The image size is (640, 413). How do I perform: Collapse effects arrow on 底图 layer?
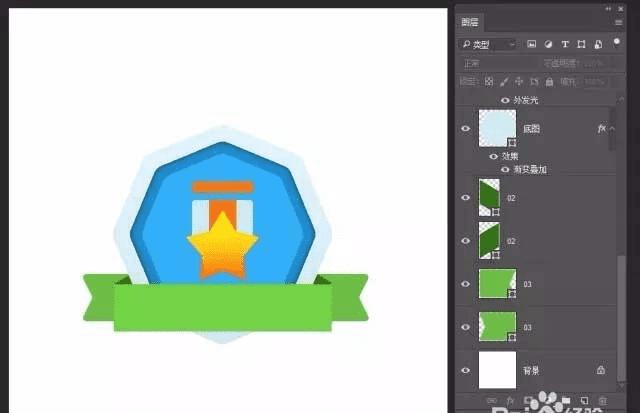point(612,129)
